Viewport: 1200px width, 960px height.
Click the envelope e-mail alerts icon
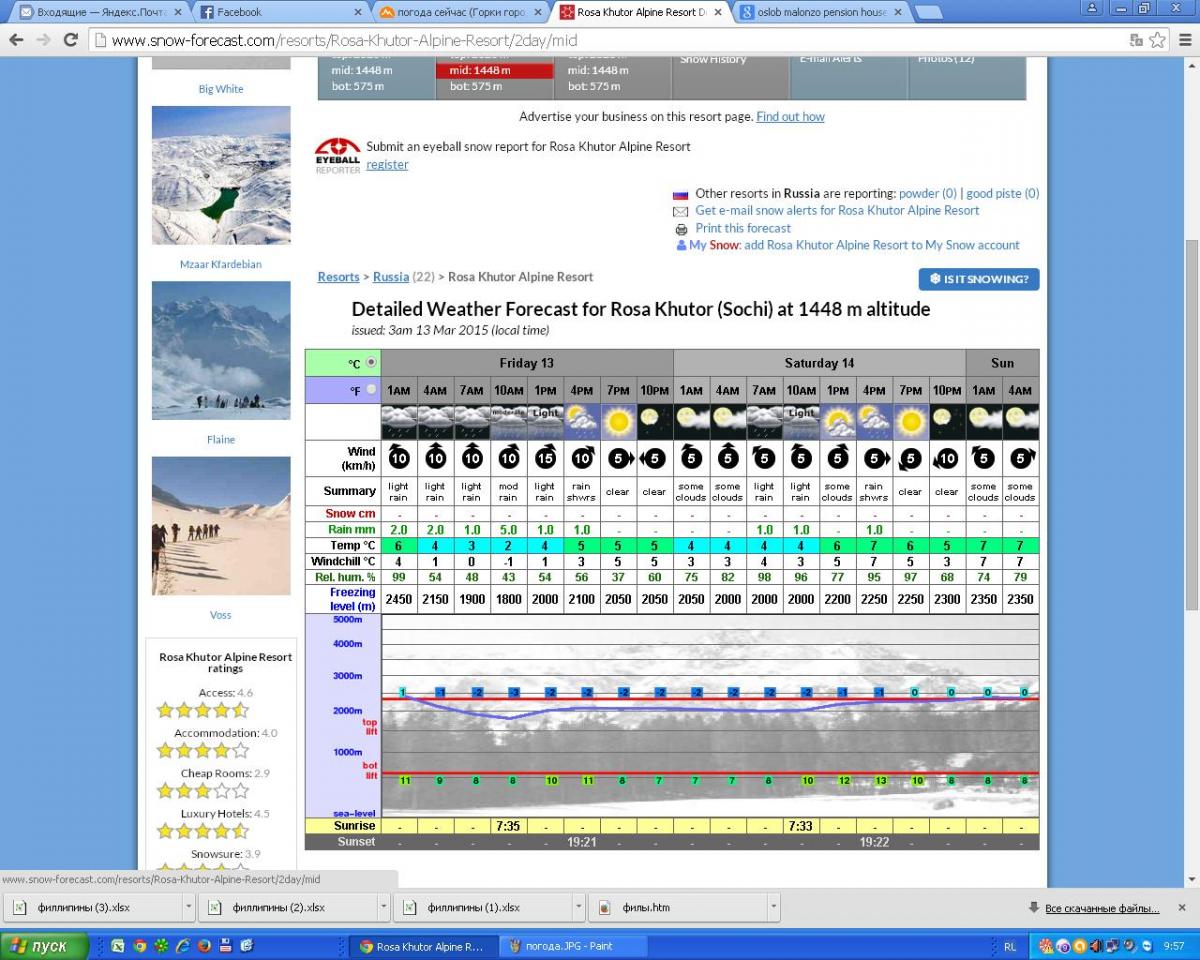(x=681, y=211)
